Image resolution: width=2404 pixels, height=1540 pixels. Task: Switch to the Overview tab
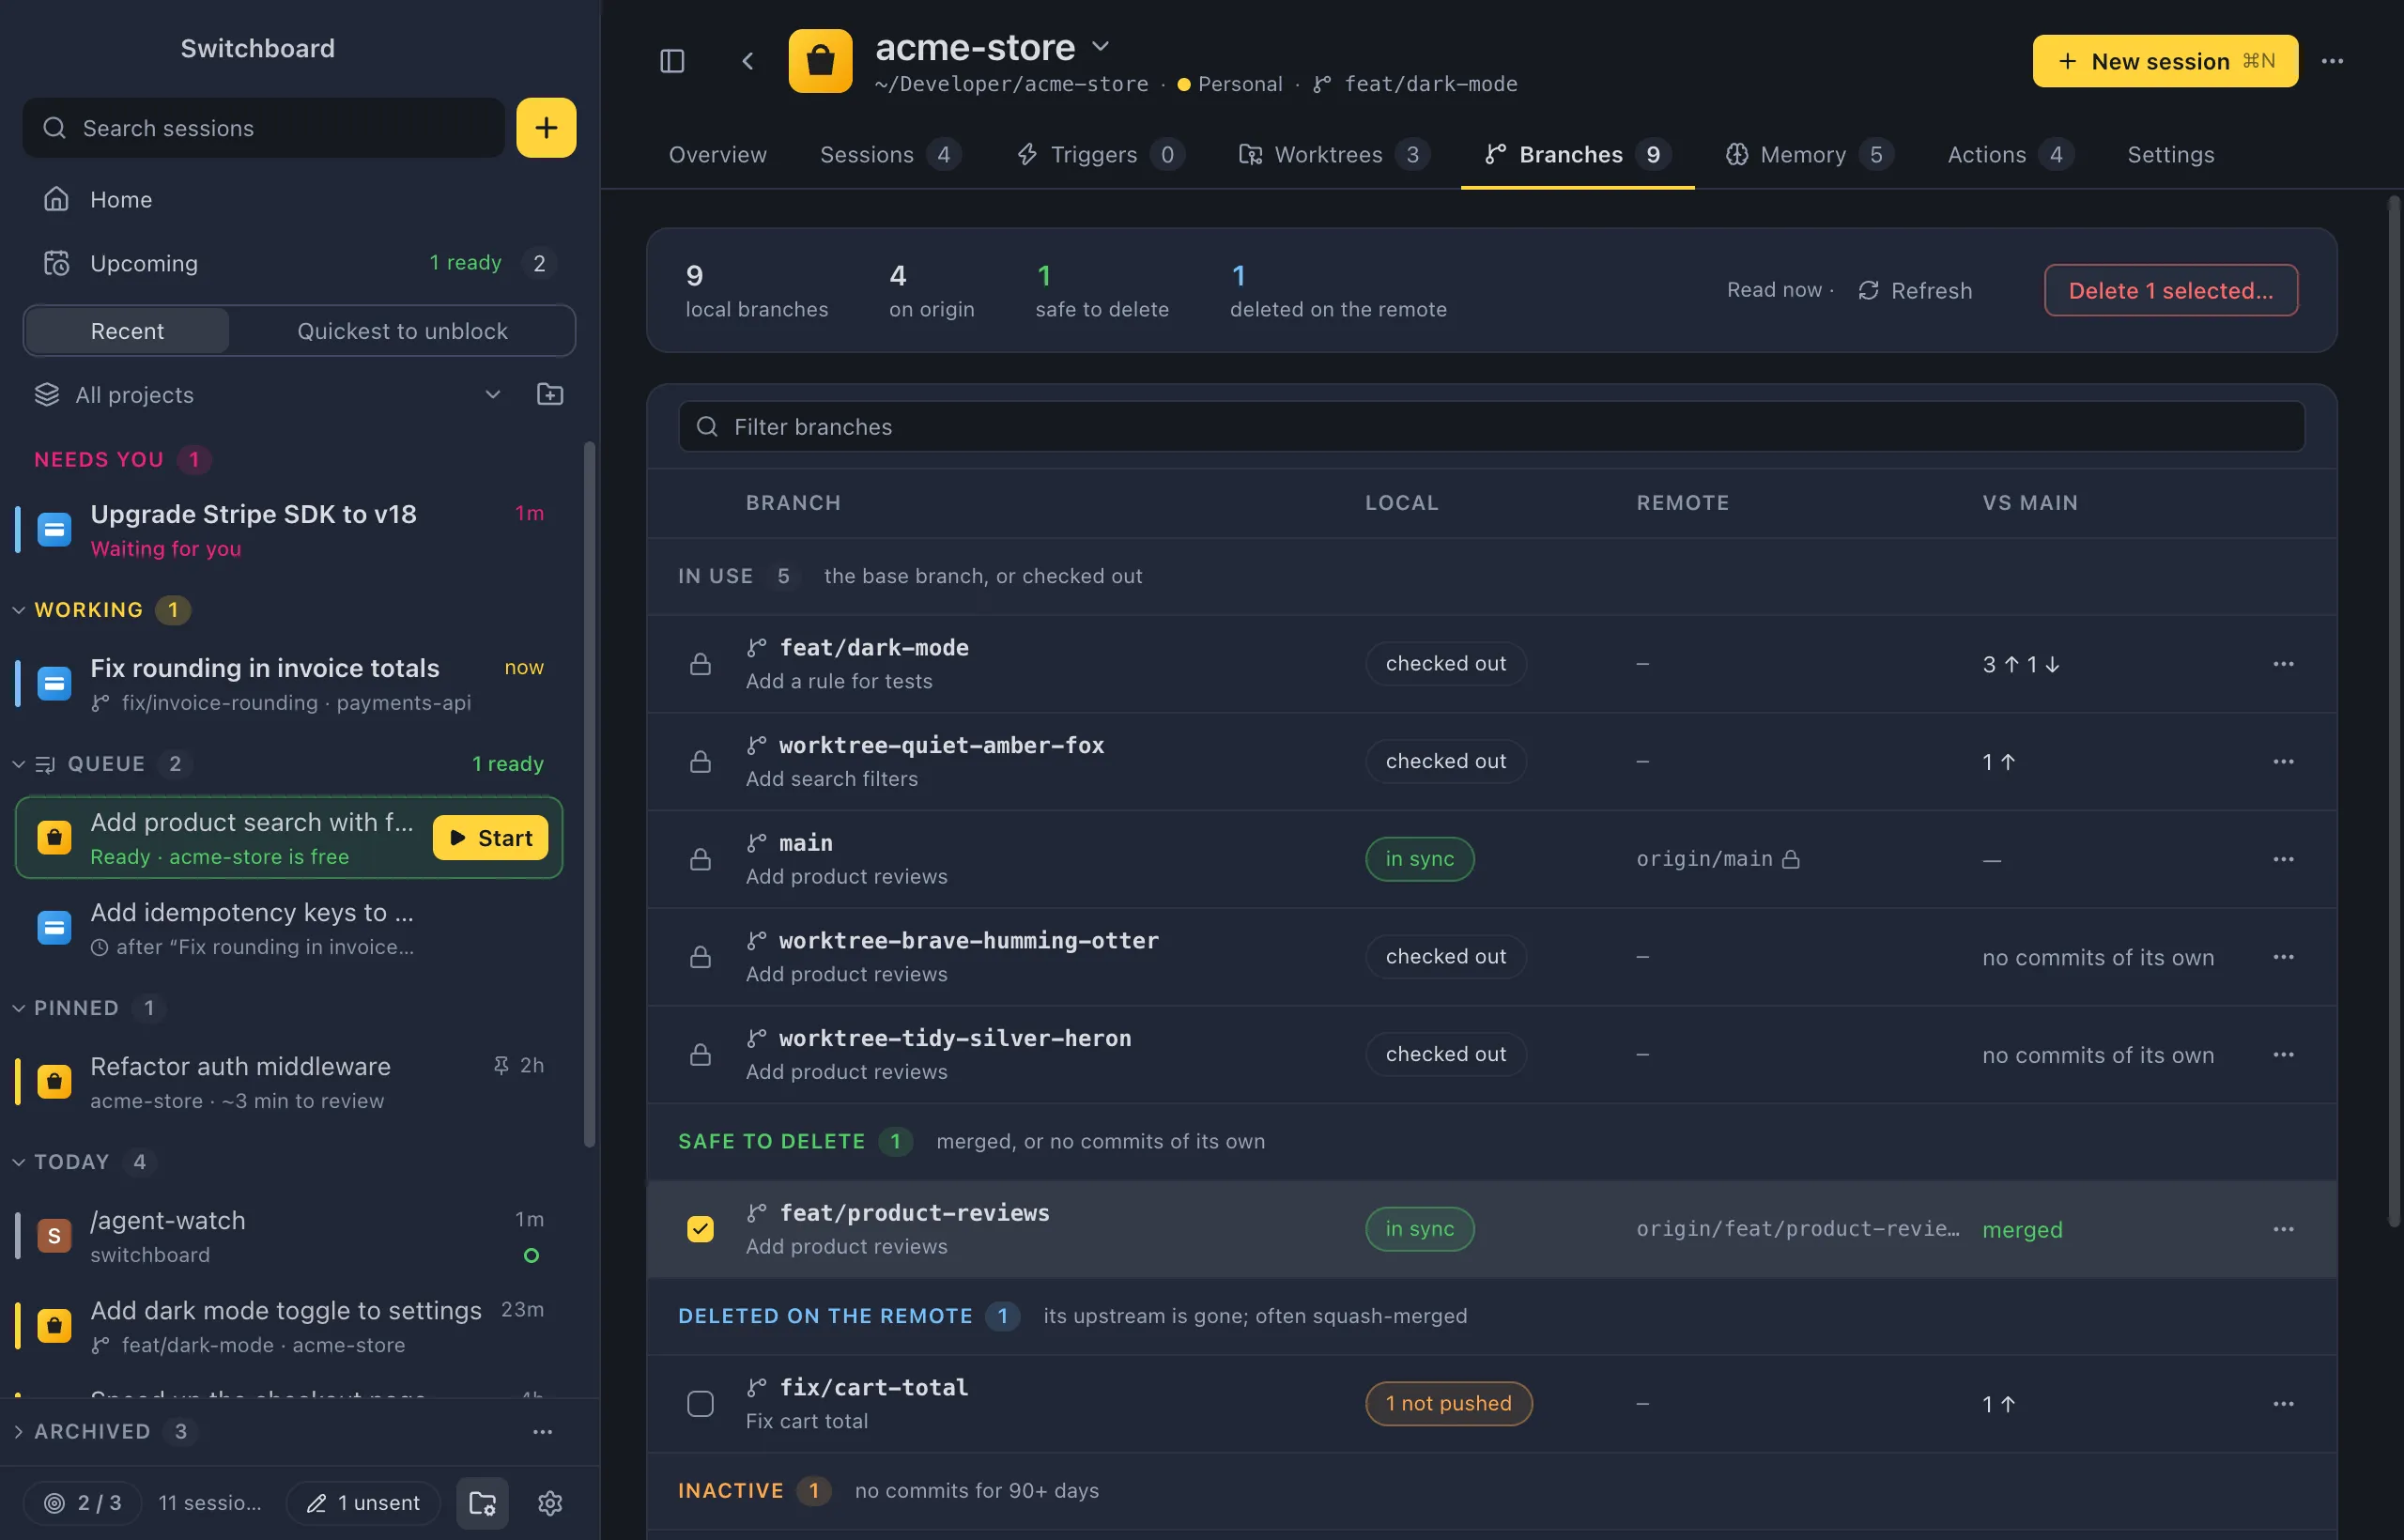[717, 154]
